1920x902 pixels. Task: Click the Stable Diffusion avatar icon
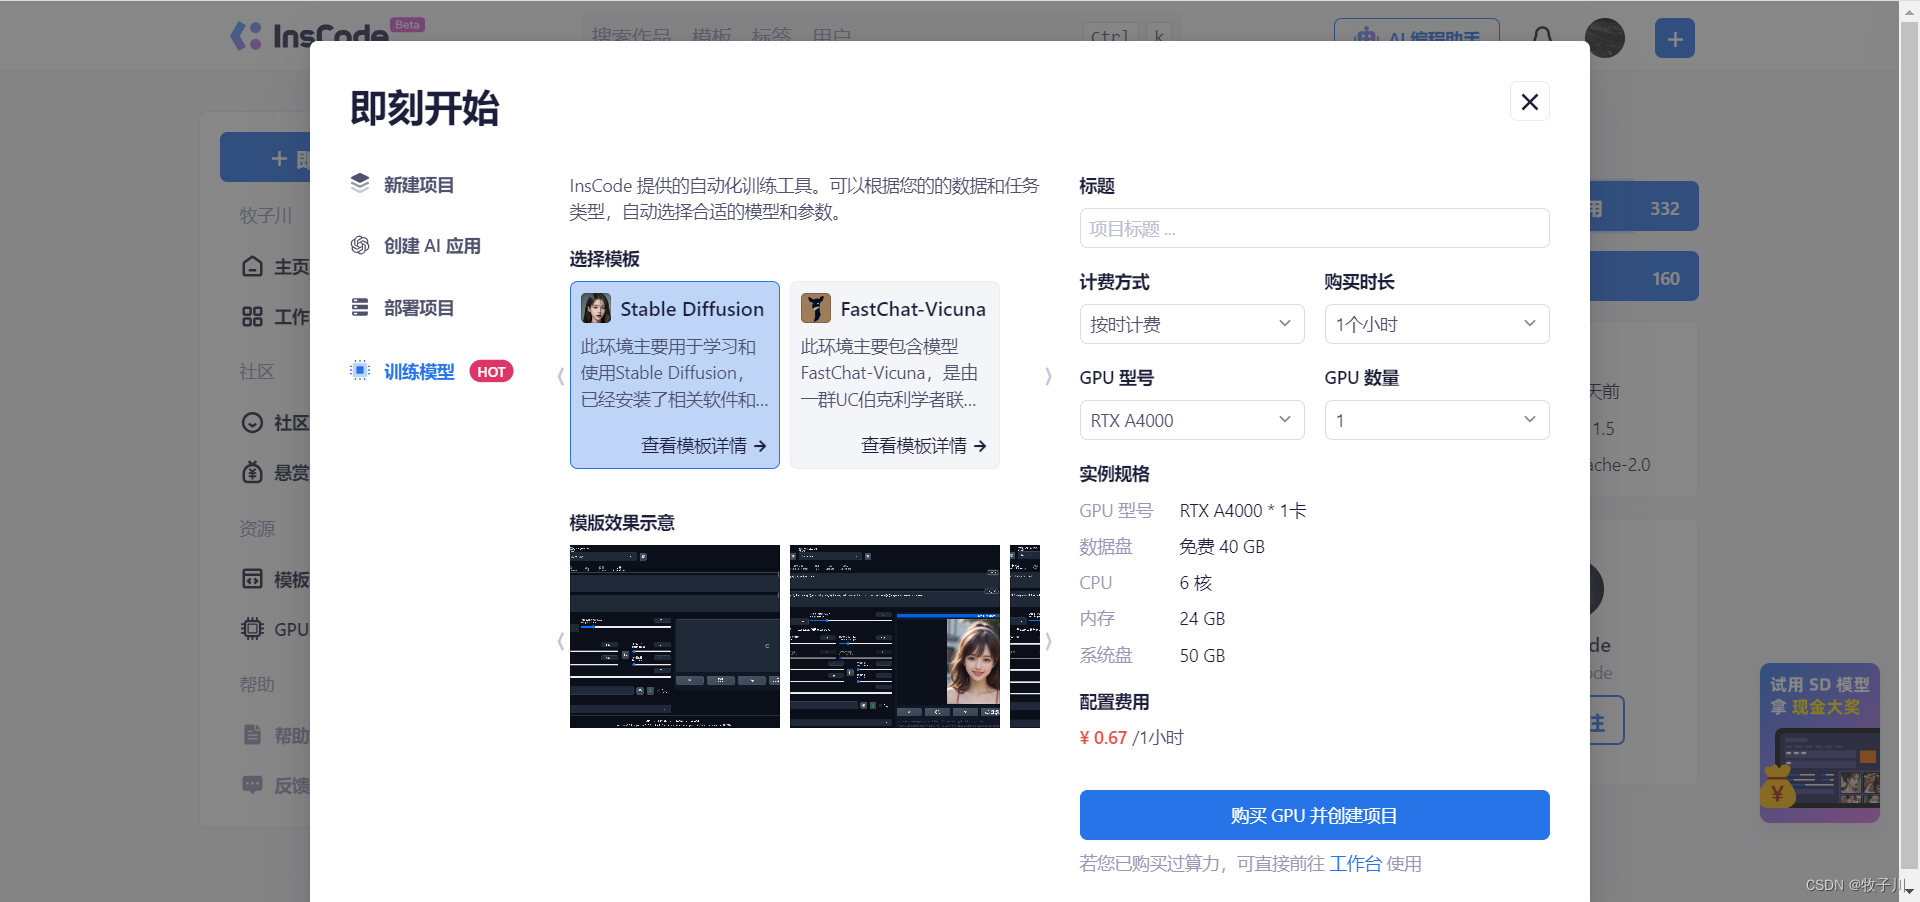click(x=596, y=308)
